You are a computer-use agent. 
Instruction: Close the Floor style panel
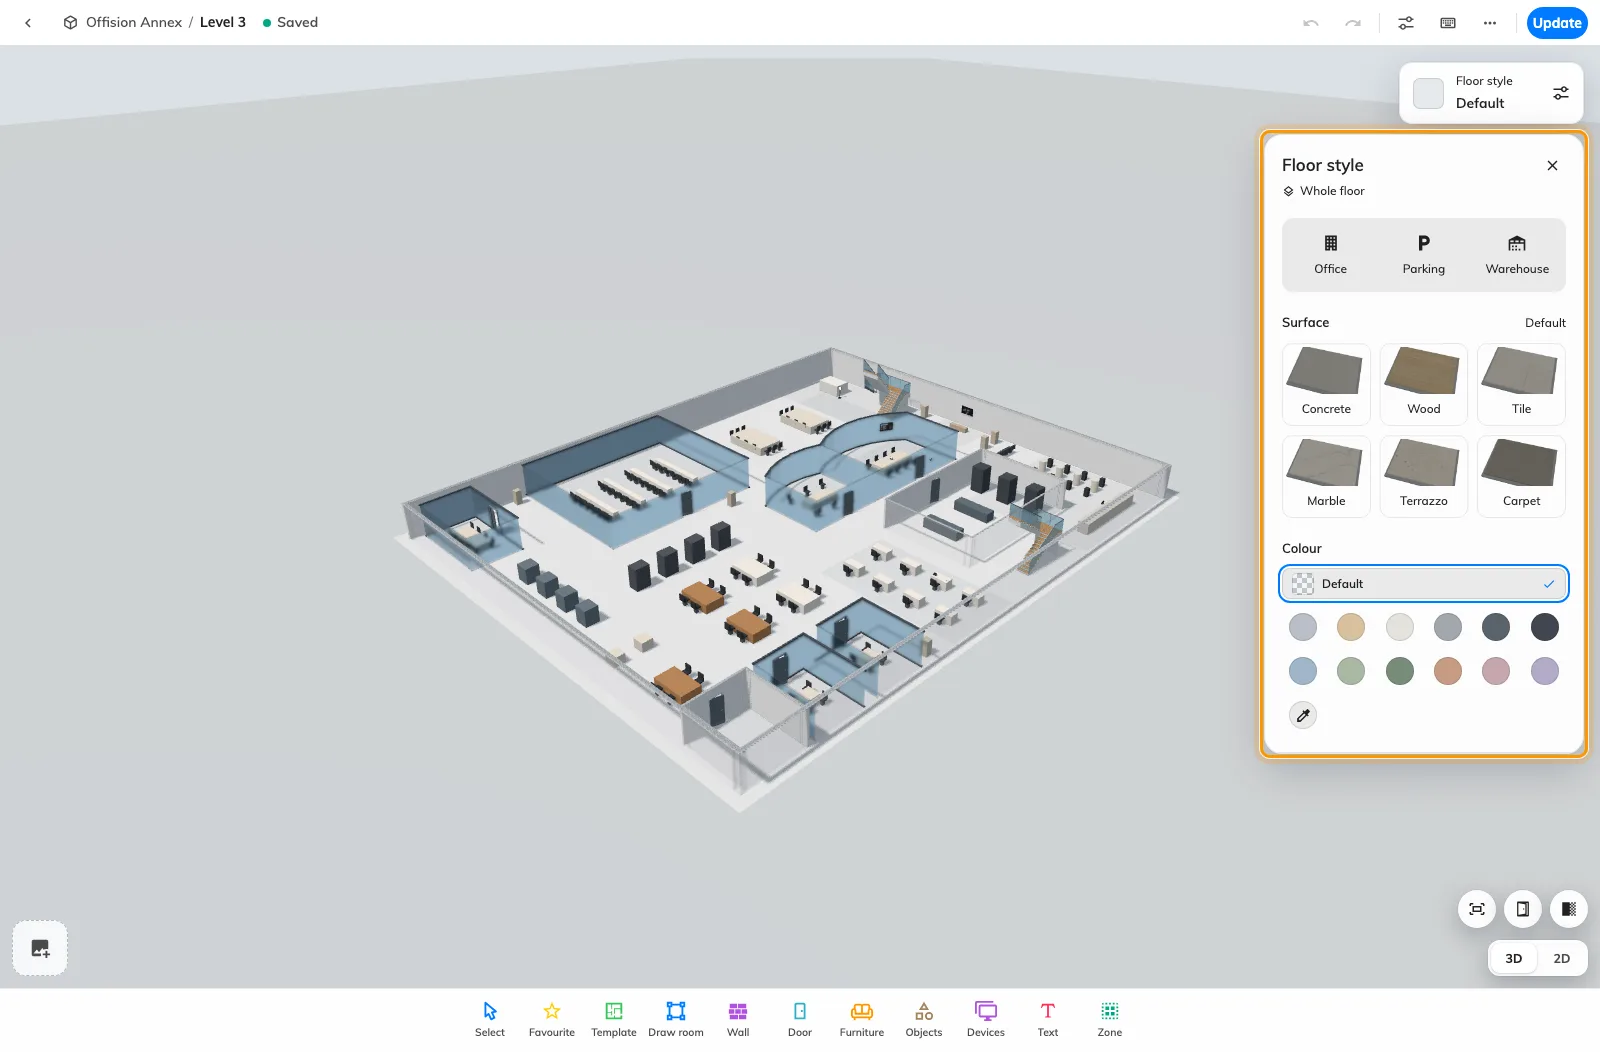1552,166
